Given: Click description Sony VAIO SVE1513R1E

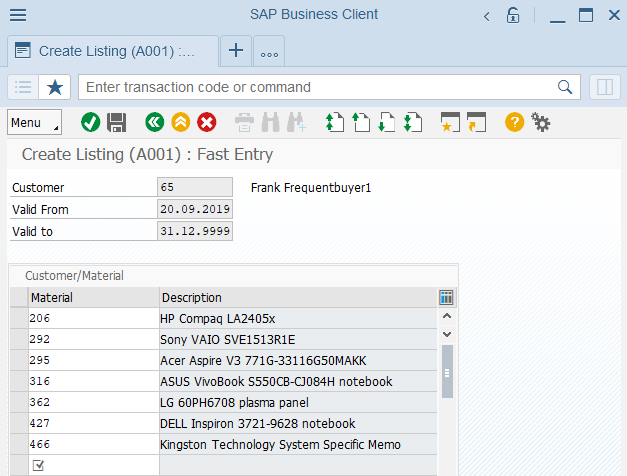Looking at the screenshot, I should [x=298, y=340].
